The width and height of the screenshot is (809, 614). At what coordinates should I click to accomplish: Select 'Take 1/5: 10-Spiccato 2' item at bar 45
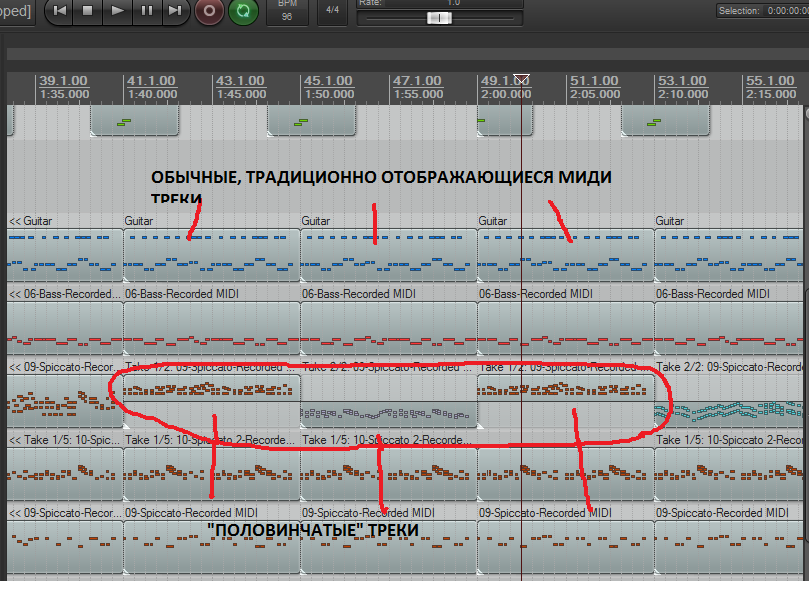(x=389, y=474)
